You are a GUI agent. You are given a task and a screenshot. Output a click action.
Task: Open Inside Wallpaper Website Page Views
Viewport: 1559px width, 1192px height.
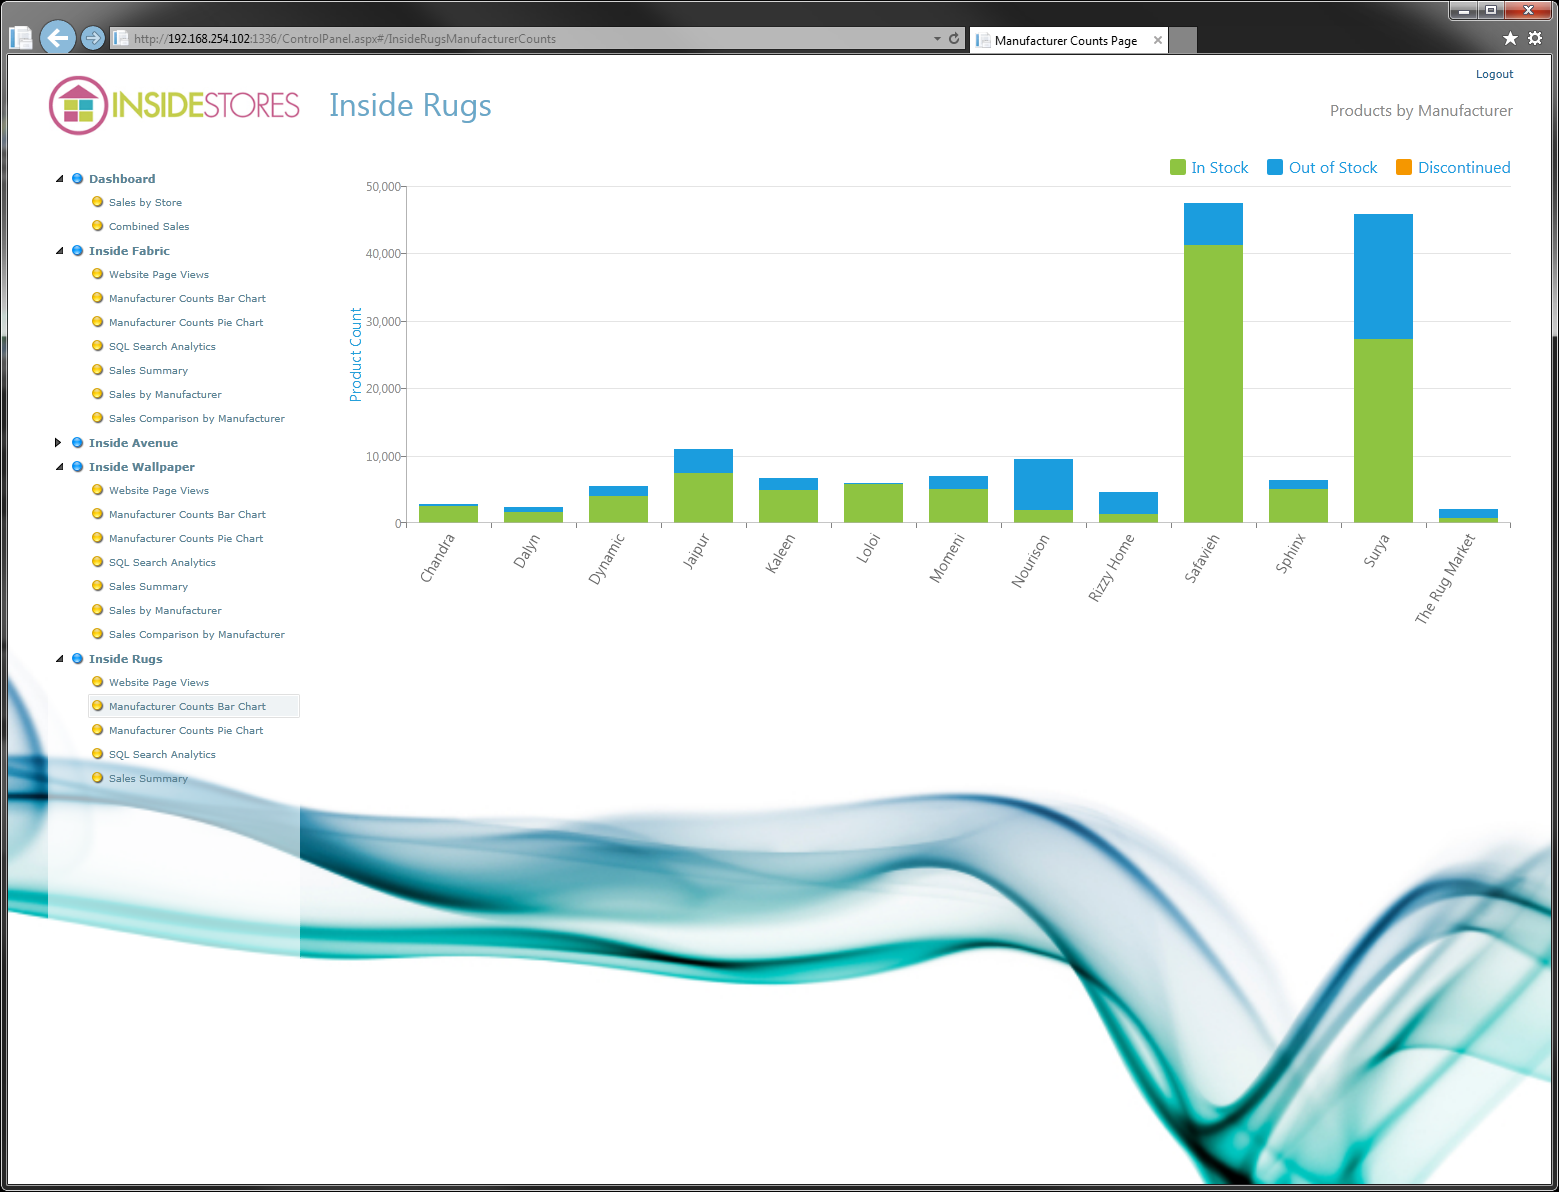click(159, 491)
